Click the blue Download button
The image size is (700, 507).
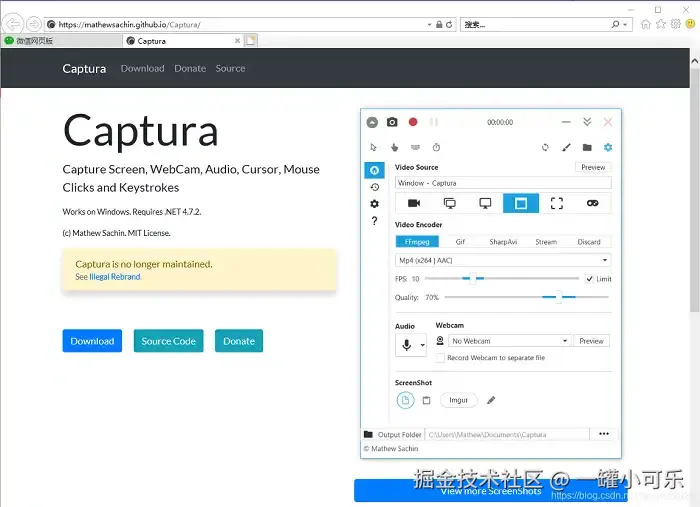[x=92, y=341]
